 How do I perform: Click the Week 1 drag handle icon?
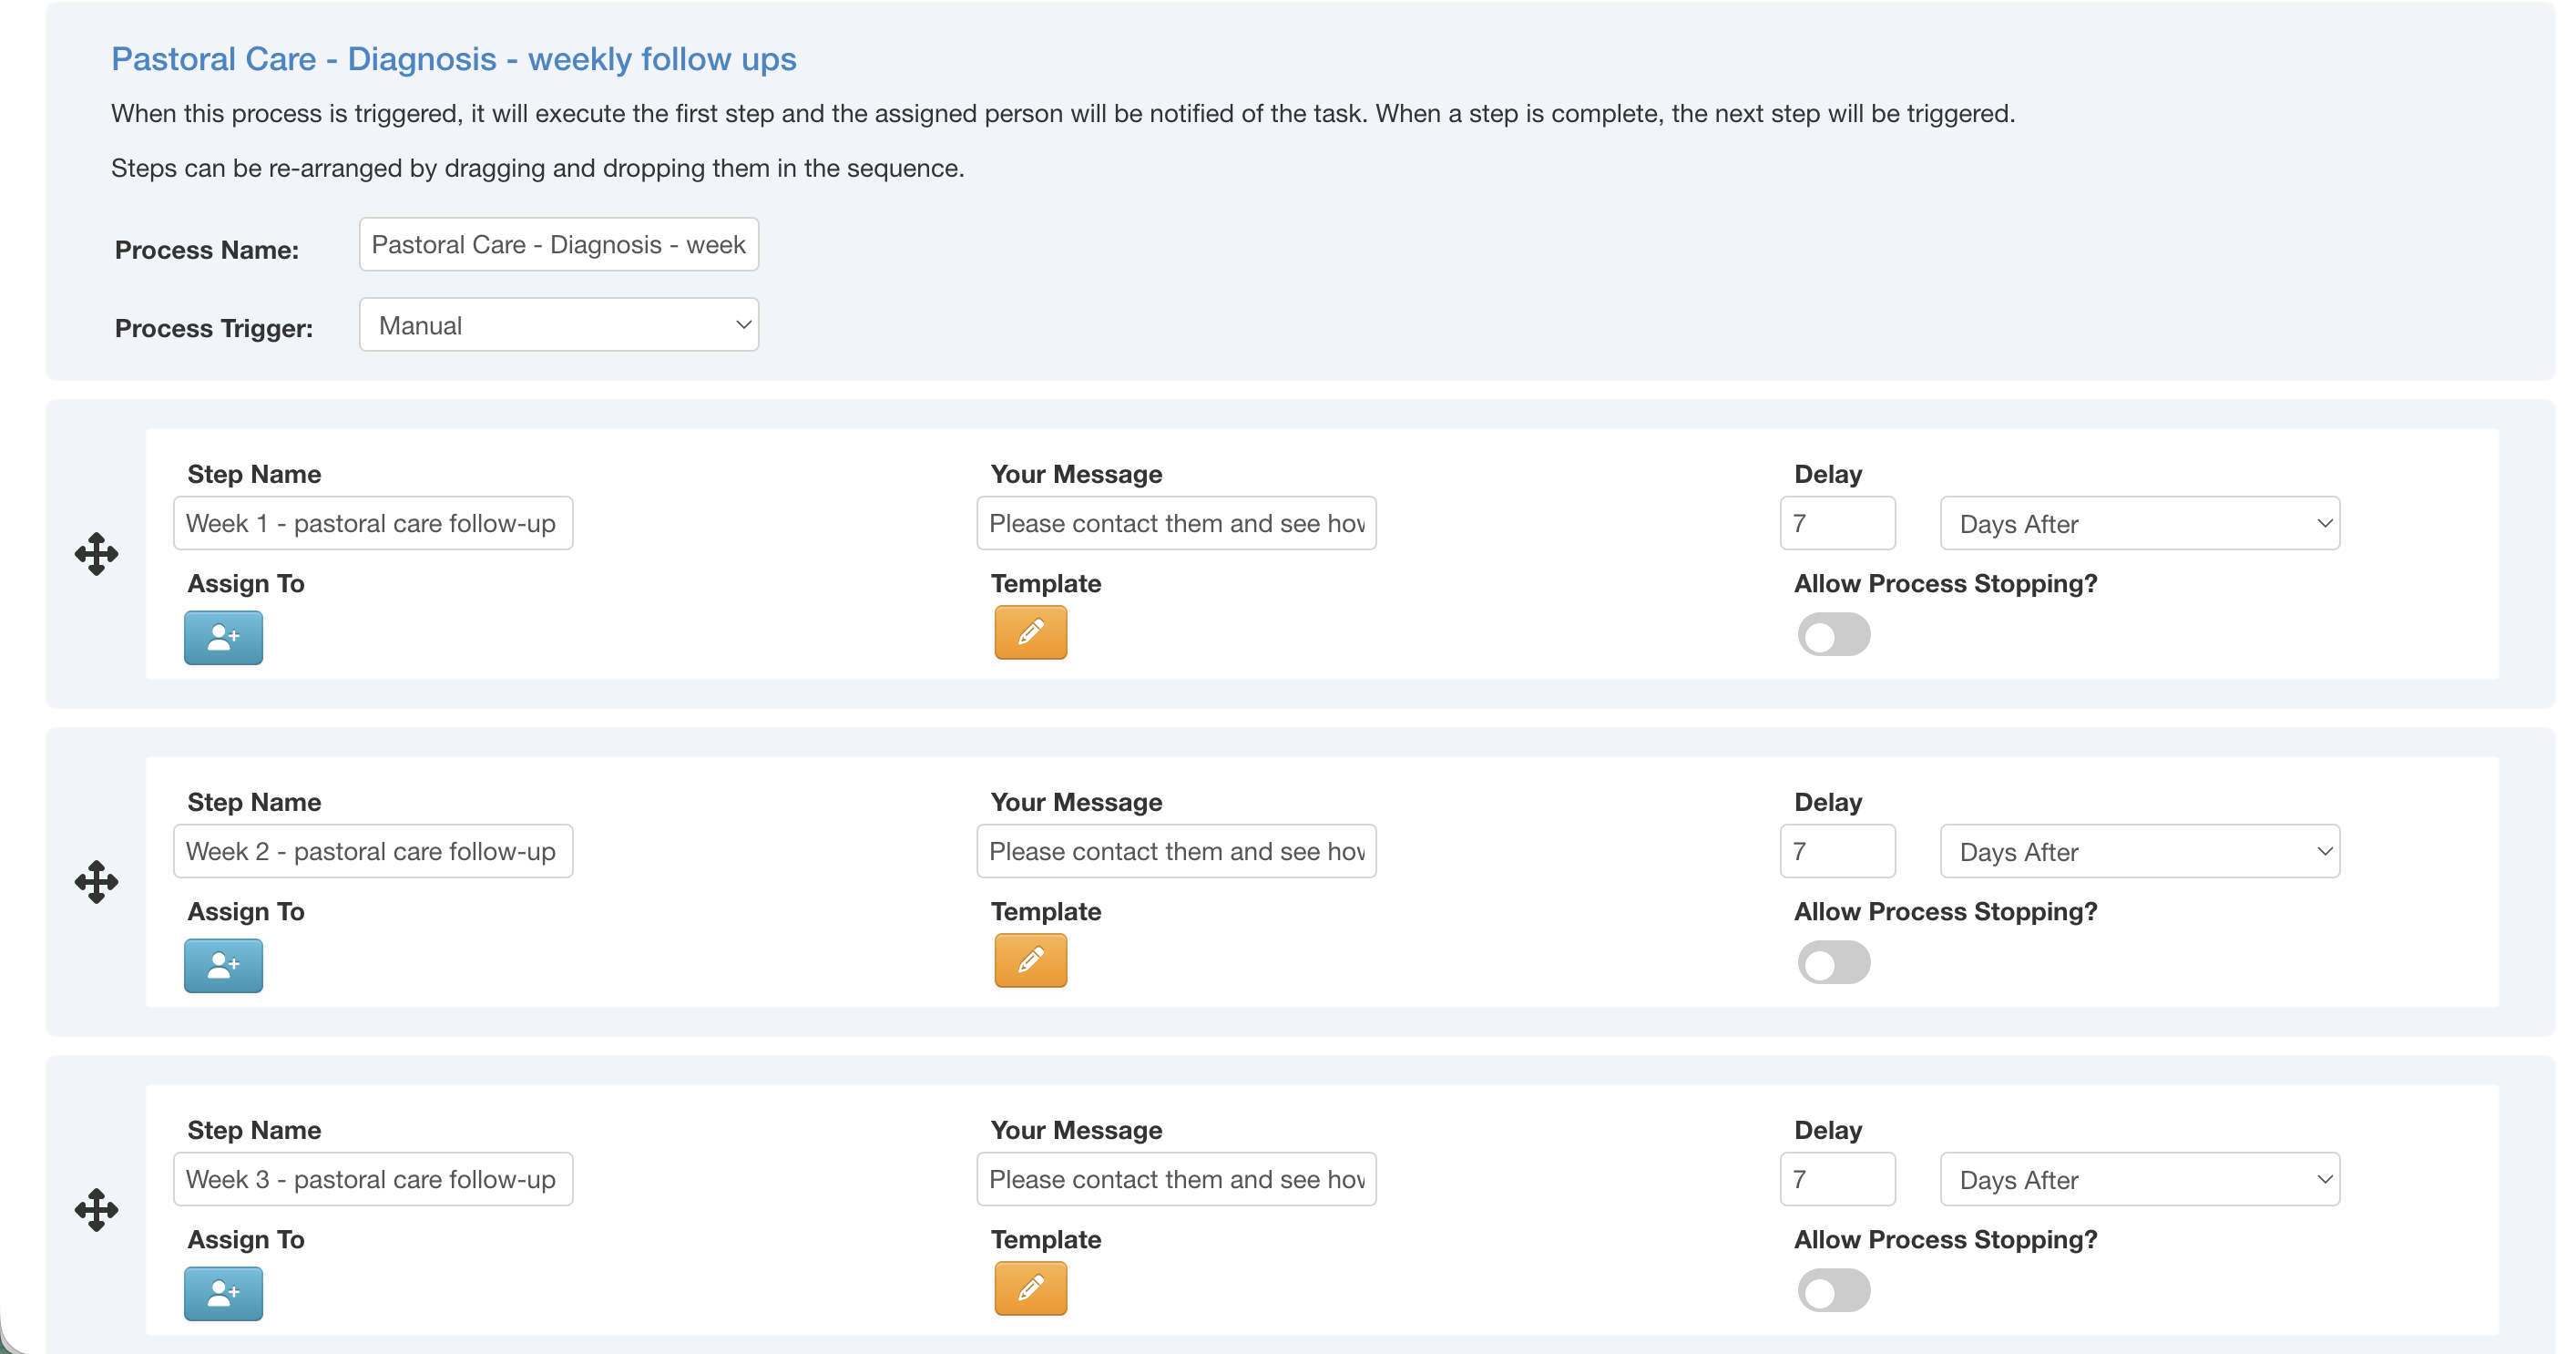[x=96, y=553]
